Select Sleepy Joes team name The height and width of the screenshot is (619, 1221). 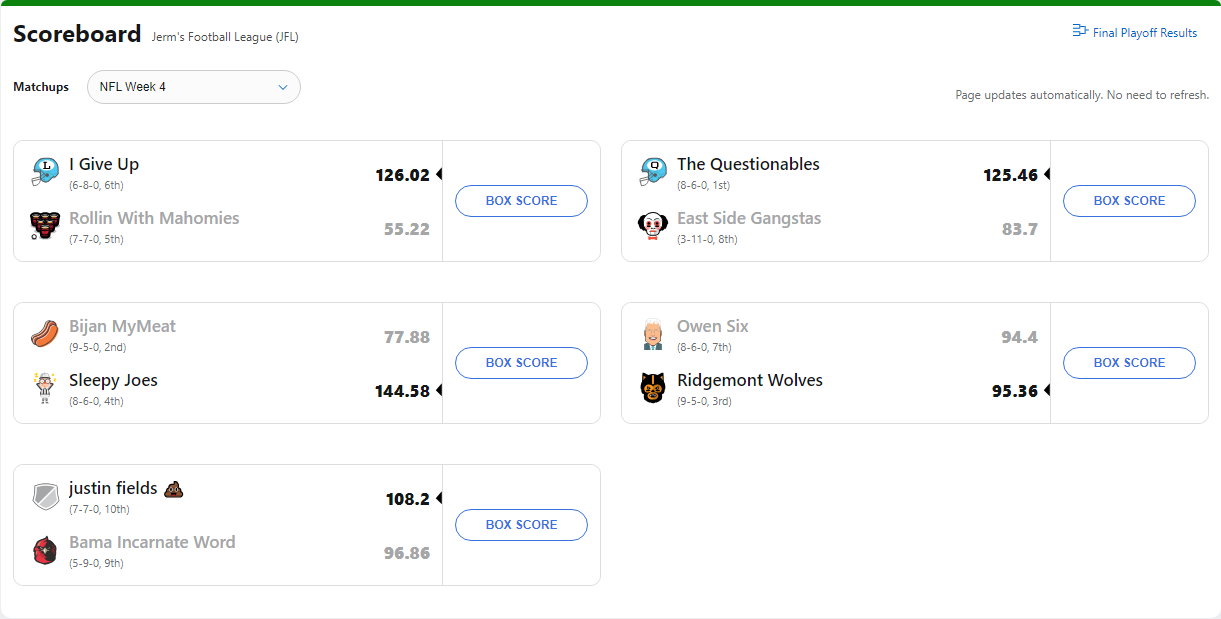pos(113,381)
